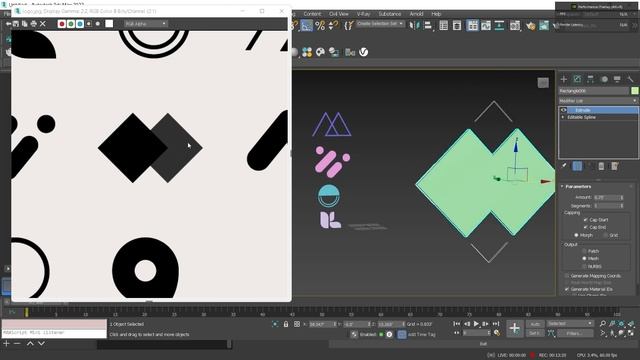
Task: Play the animation
Action: tap(476, 324)
